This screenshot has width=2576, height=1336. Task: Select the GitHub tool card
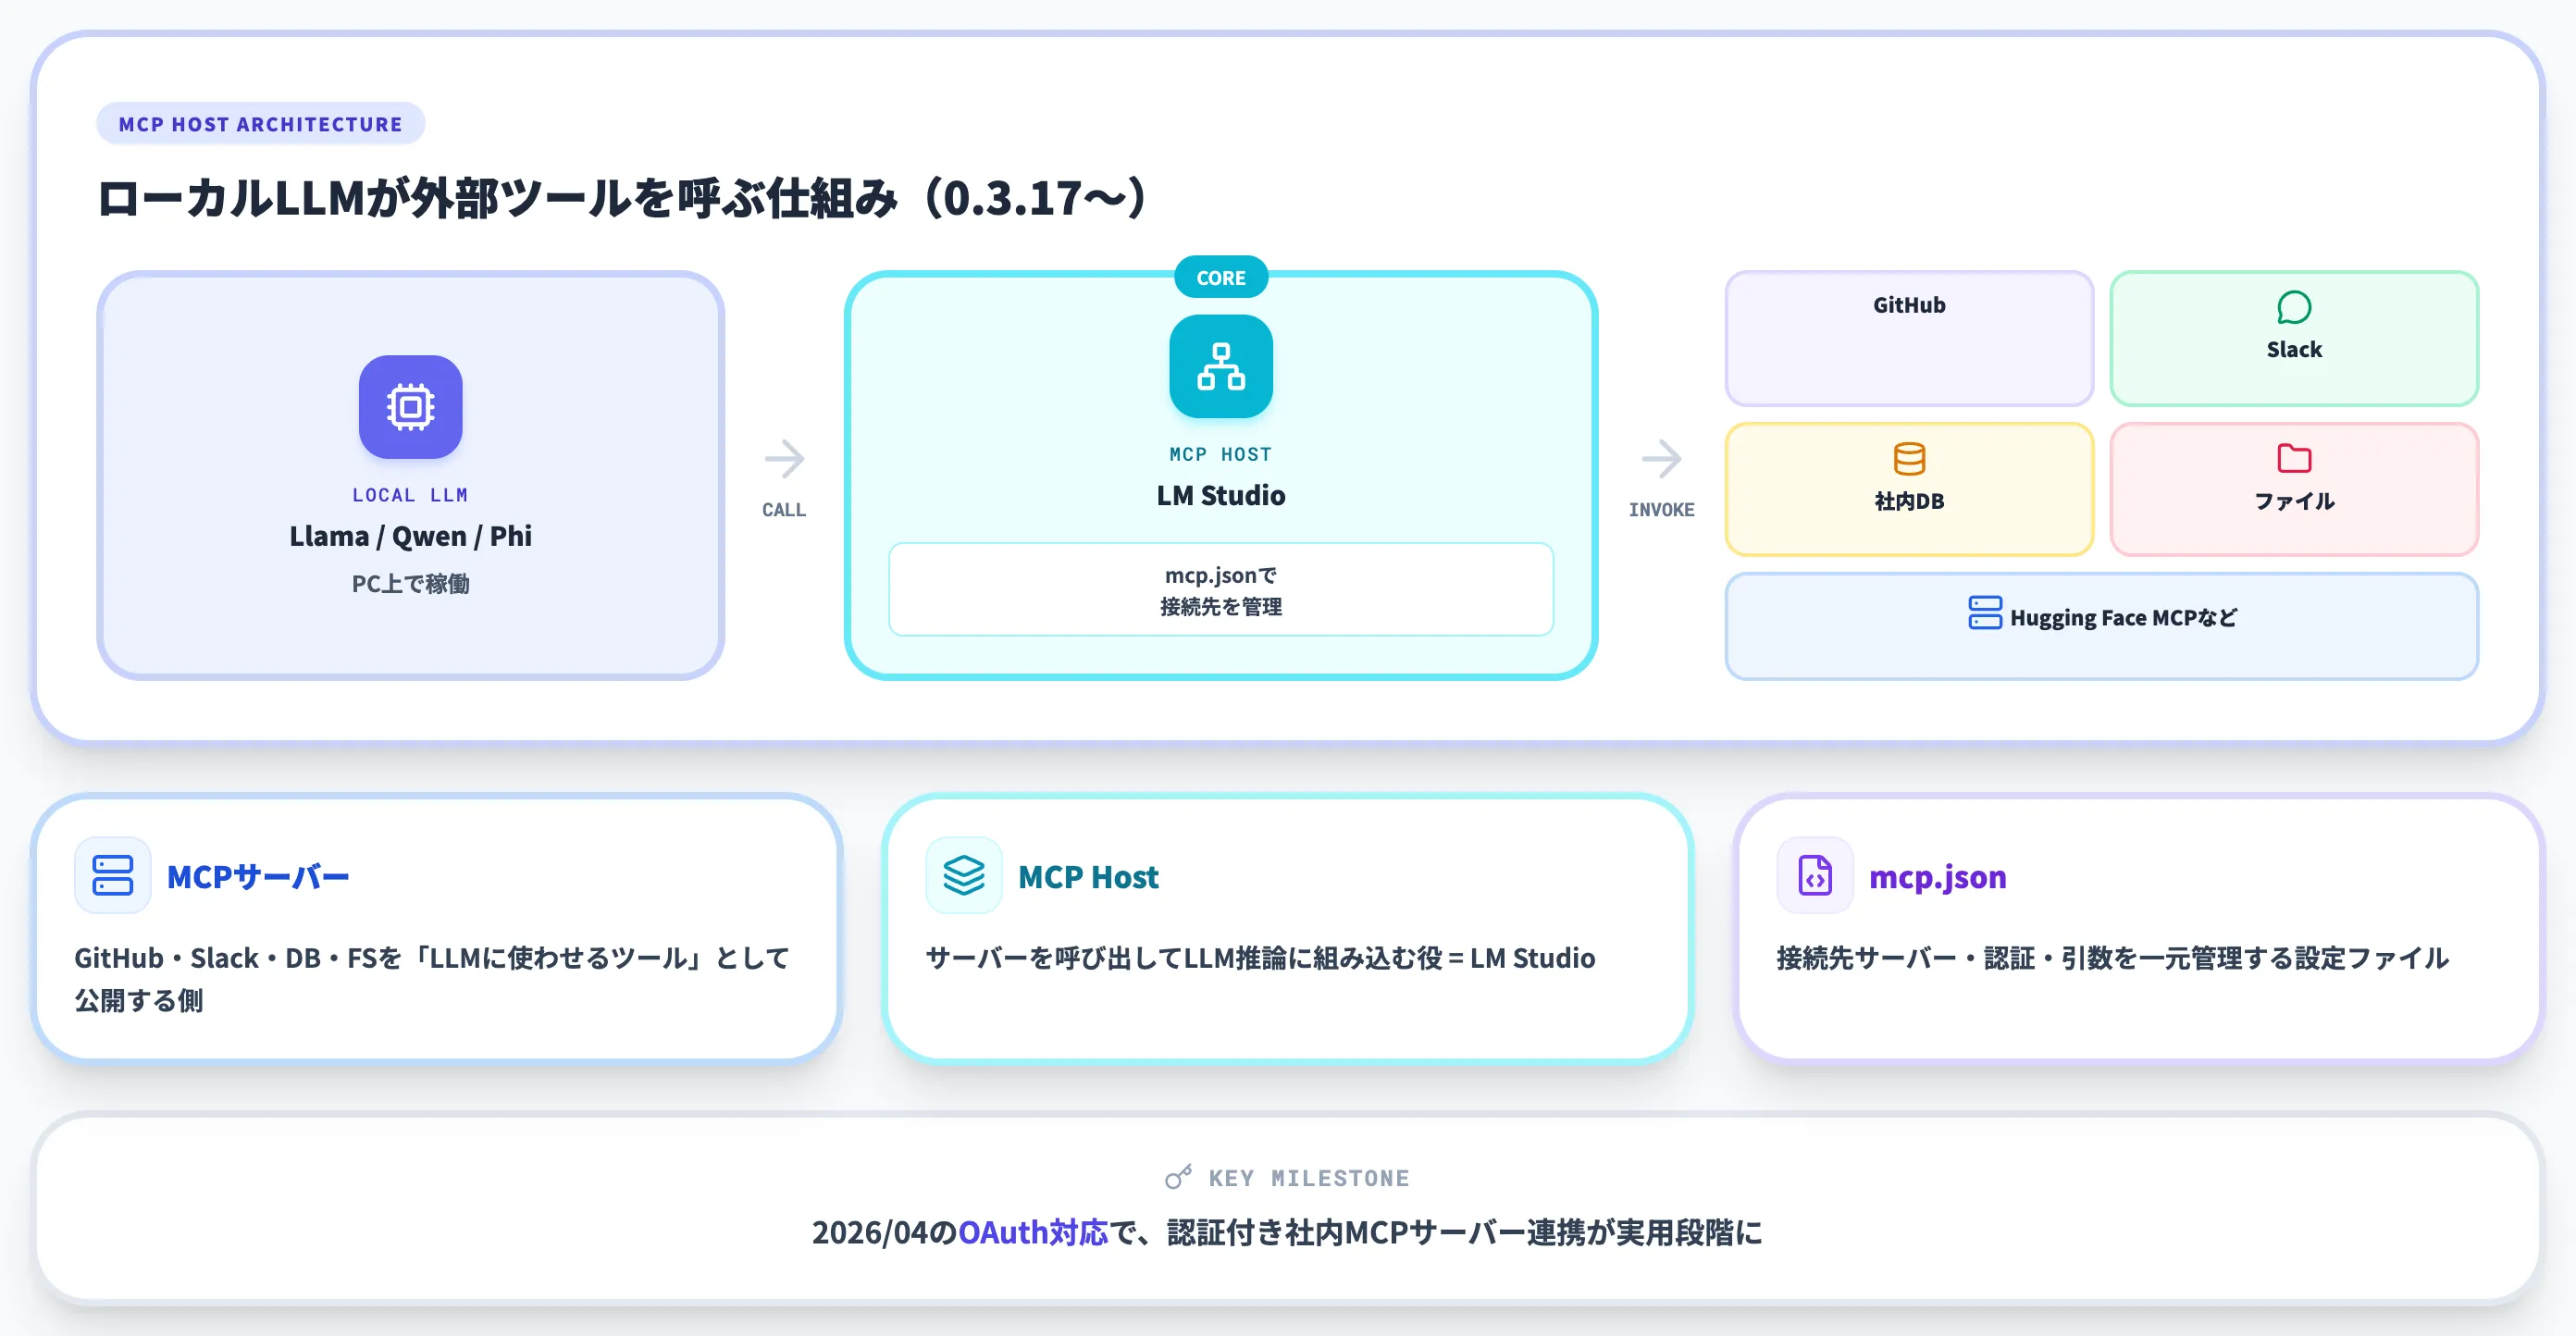point(1909,338)
